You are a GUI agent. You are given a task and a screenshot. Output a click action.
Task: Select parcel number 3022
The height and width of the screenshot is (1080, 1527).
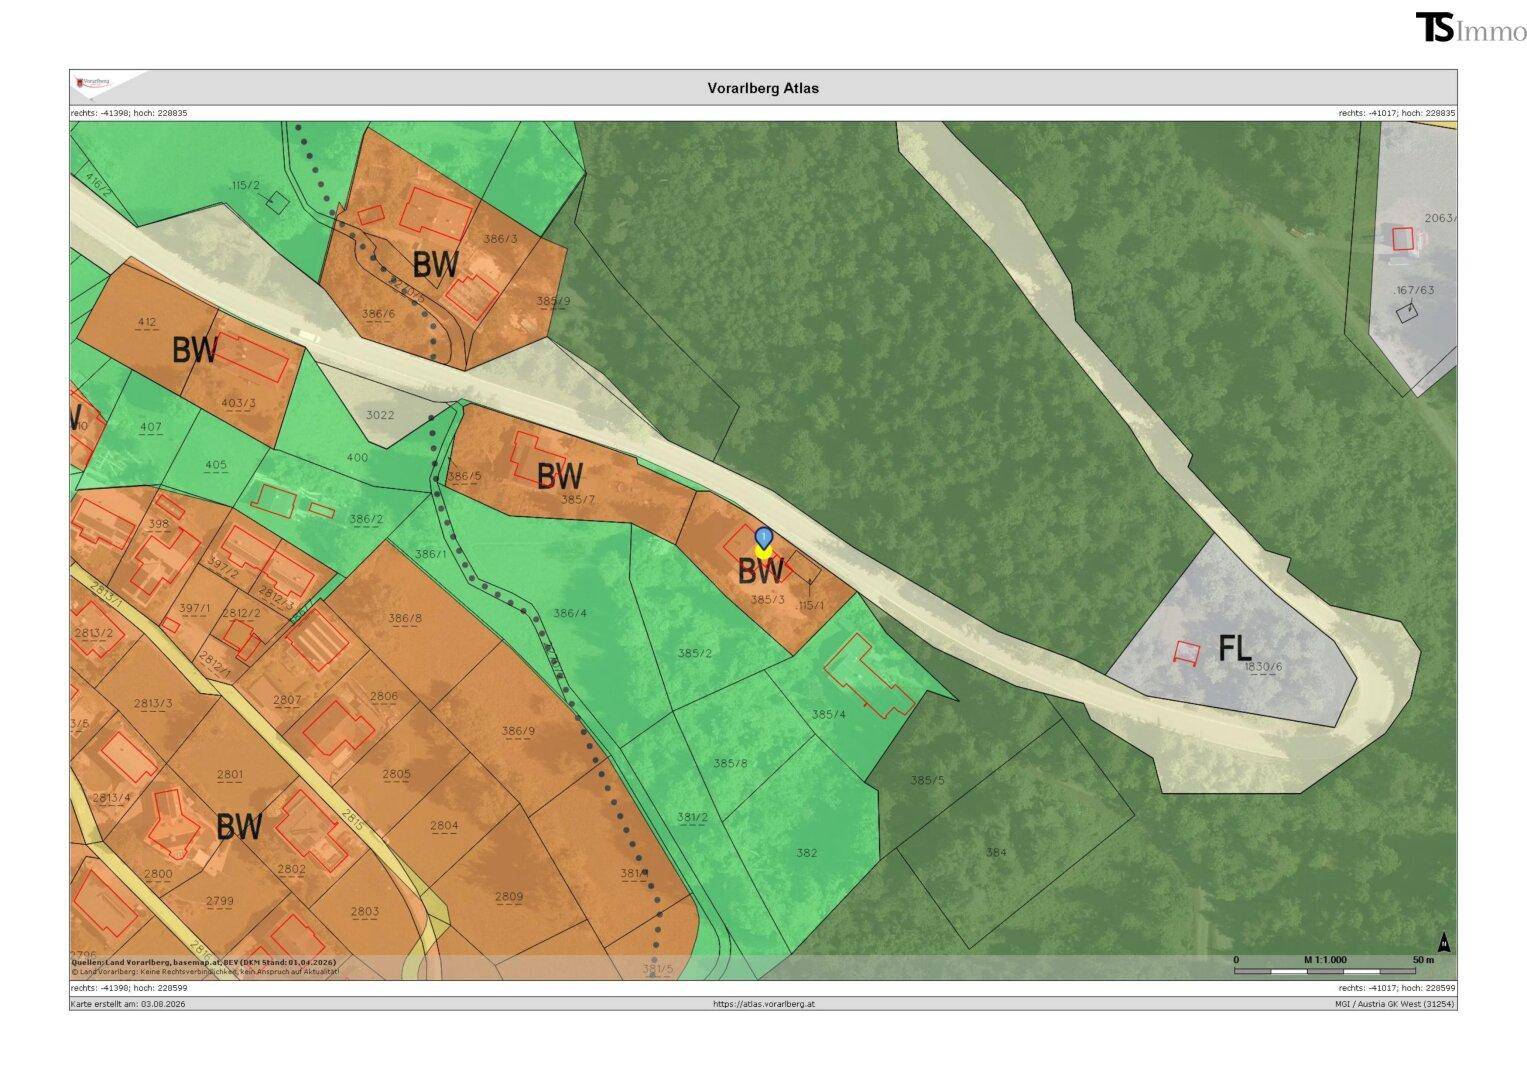pyautogui.click(x=380, y=415)
